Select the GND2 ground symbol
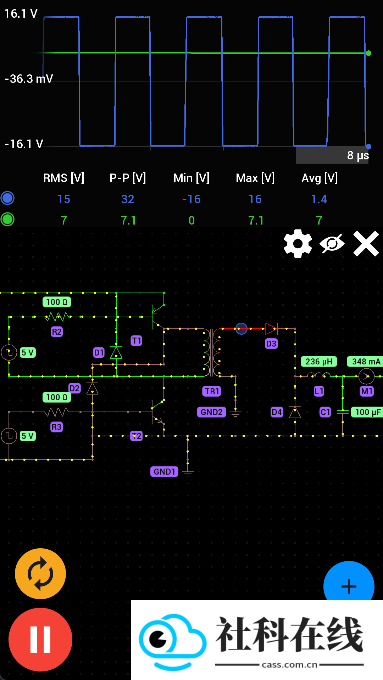The image size is (383, 680). coord(236,412)
